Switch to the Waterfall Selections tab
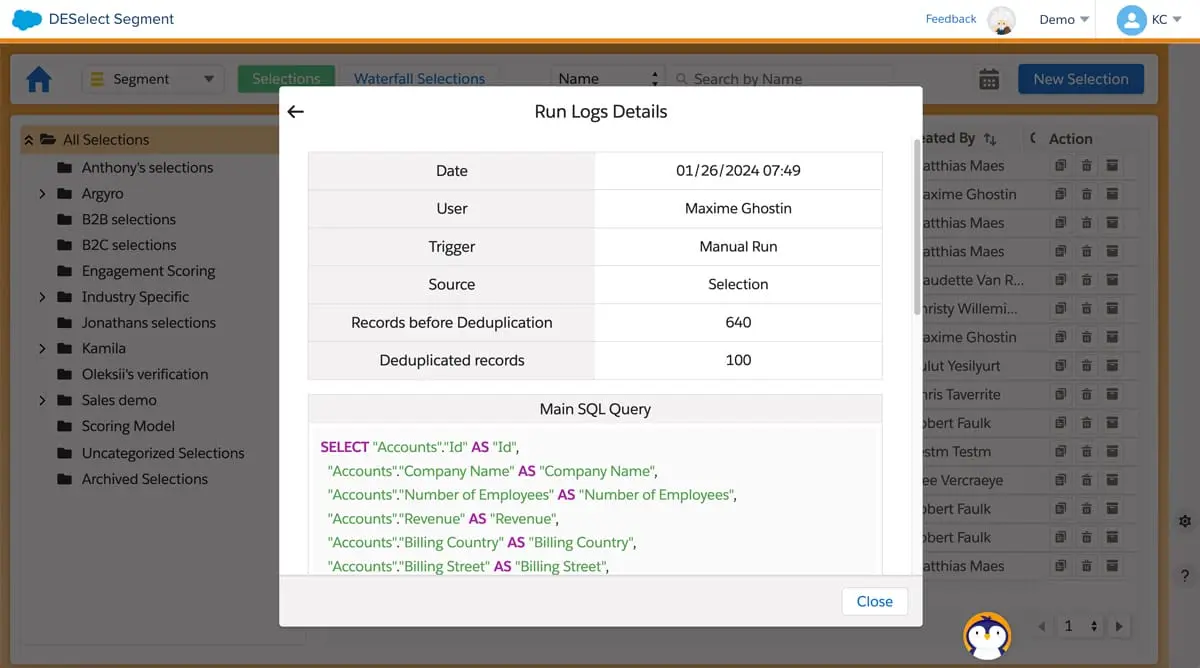Viewport: 1200px width, 668px height. (x=419, y=80)
